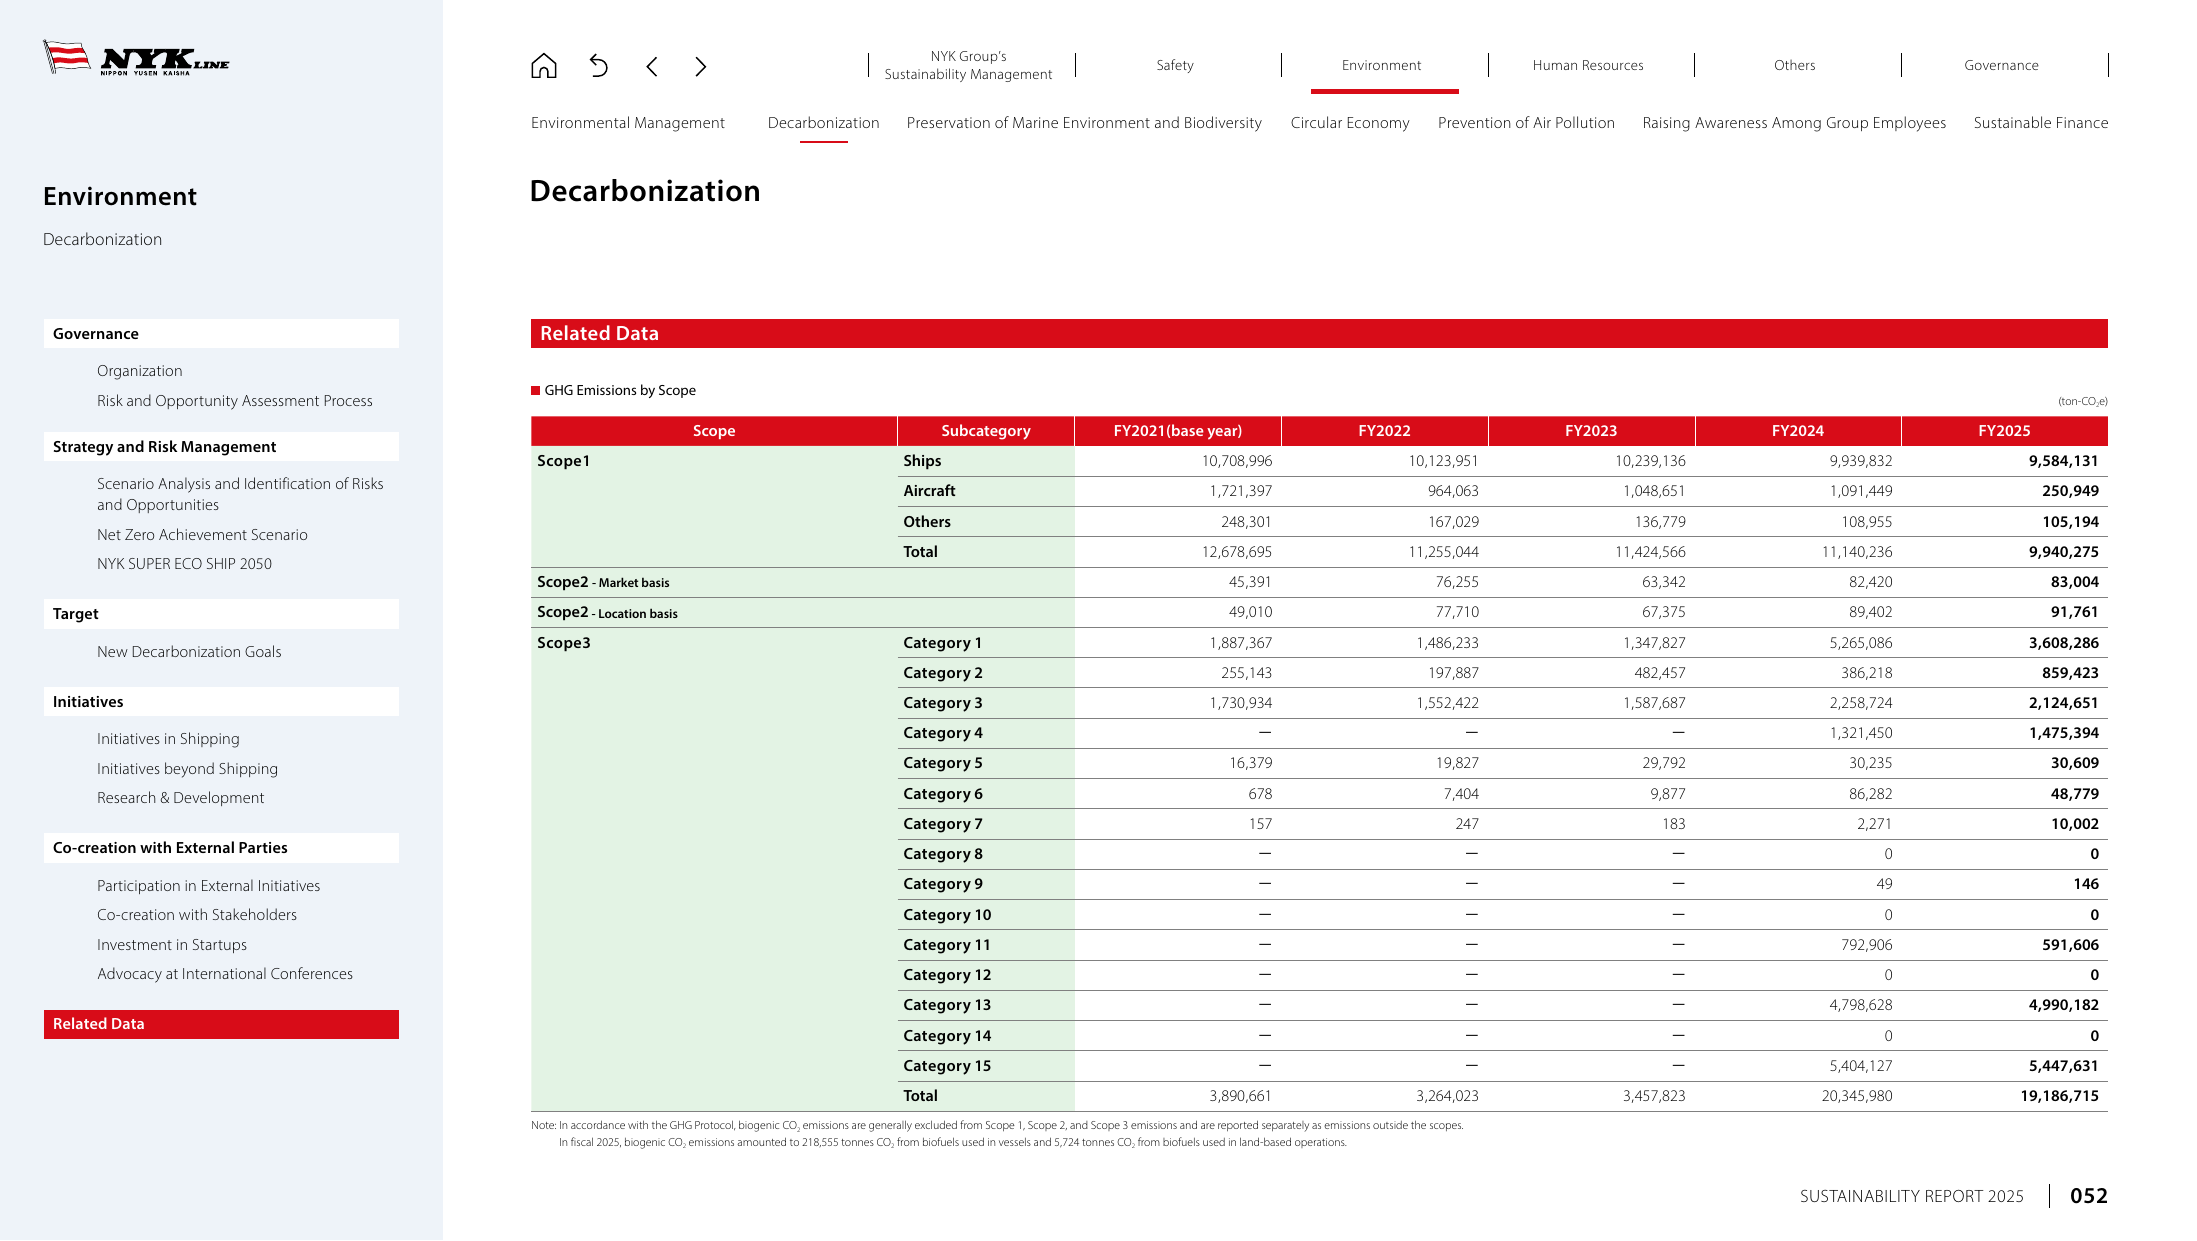Select the Aircraft subcategory cell

[x=986, y=491]
